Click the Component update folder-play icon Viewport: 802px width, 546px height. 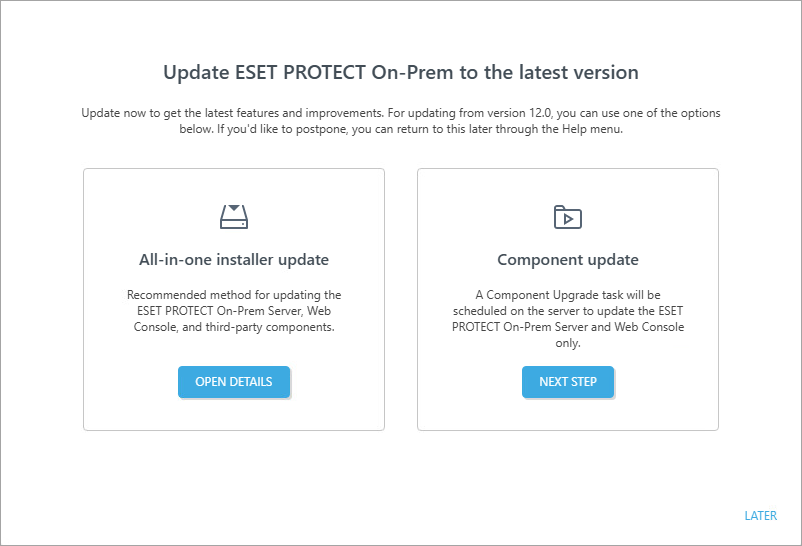tap(567, 217)
